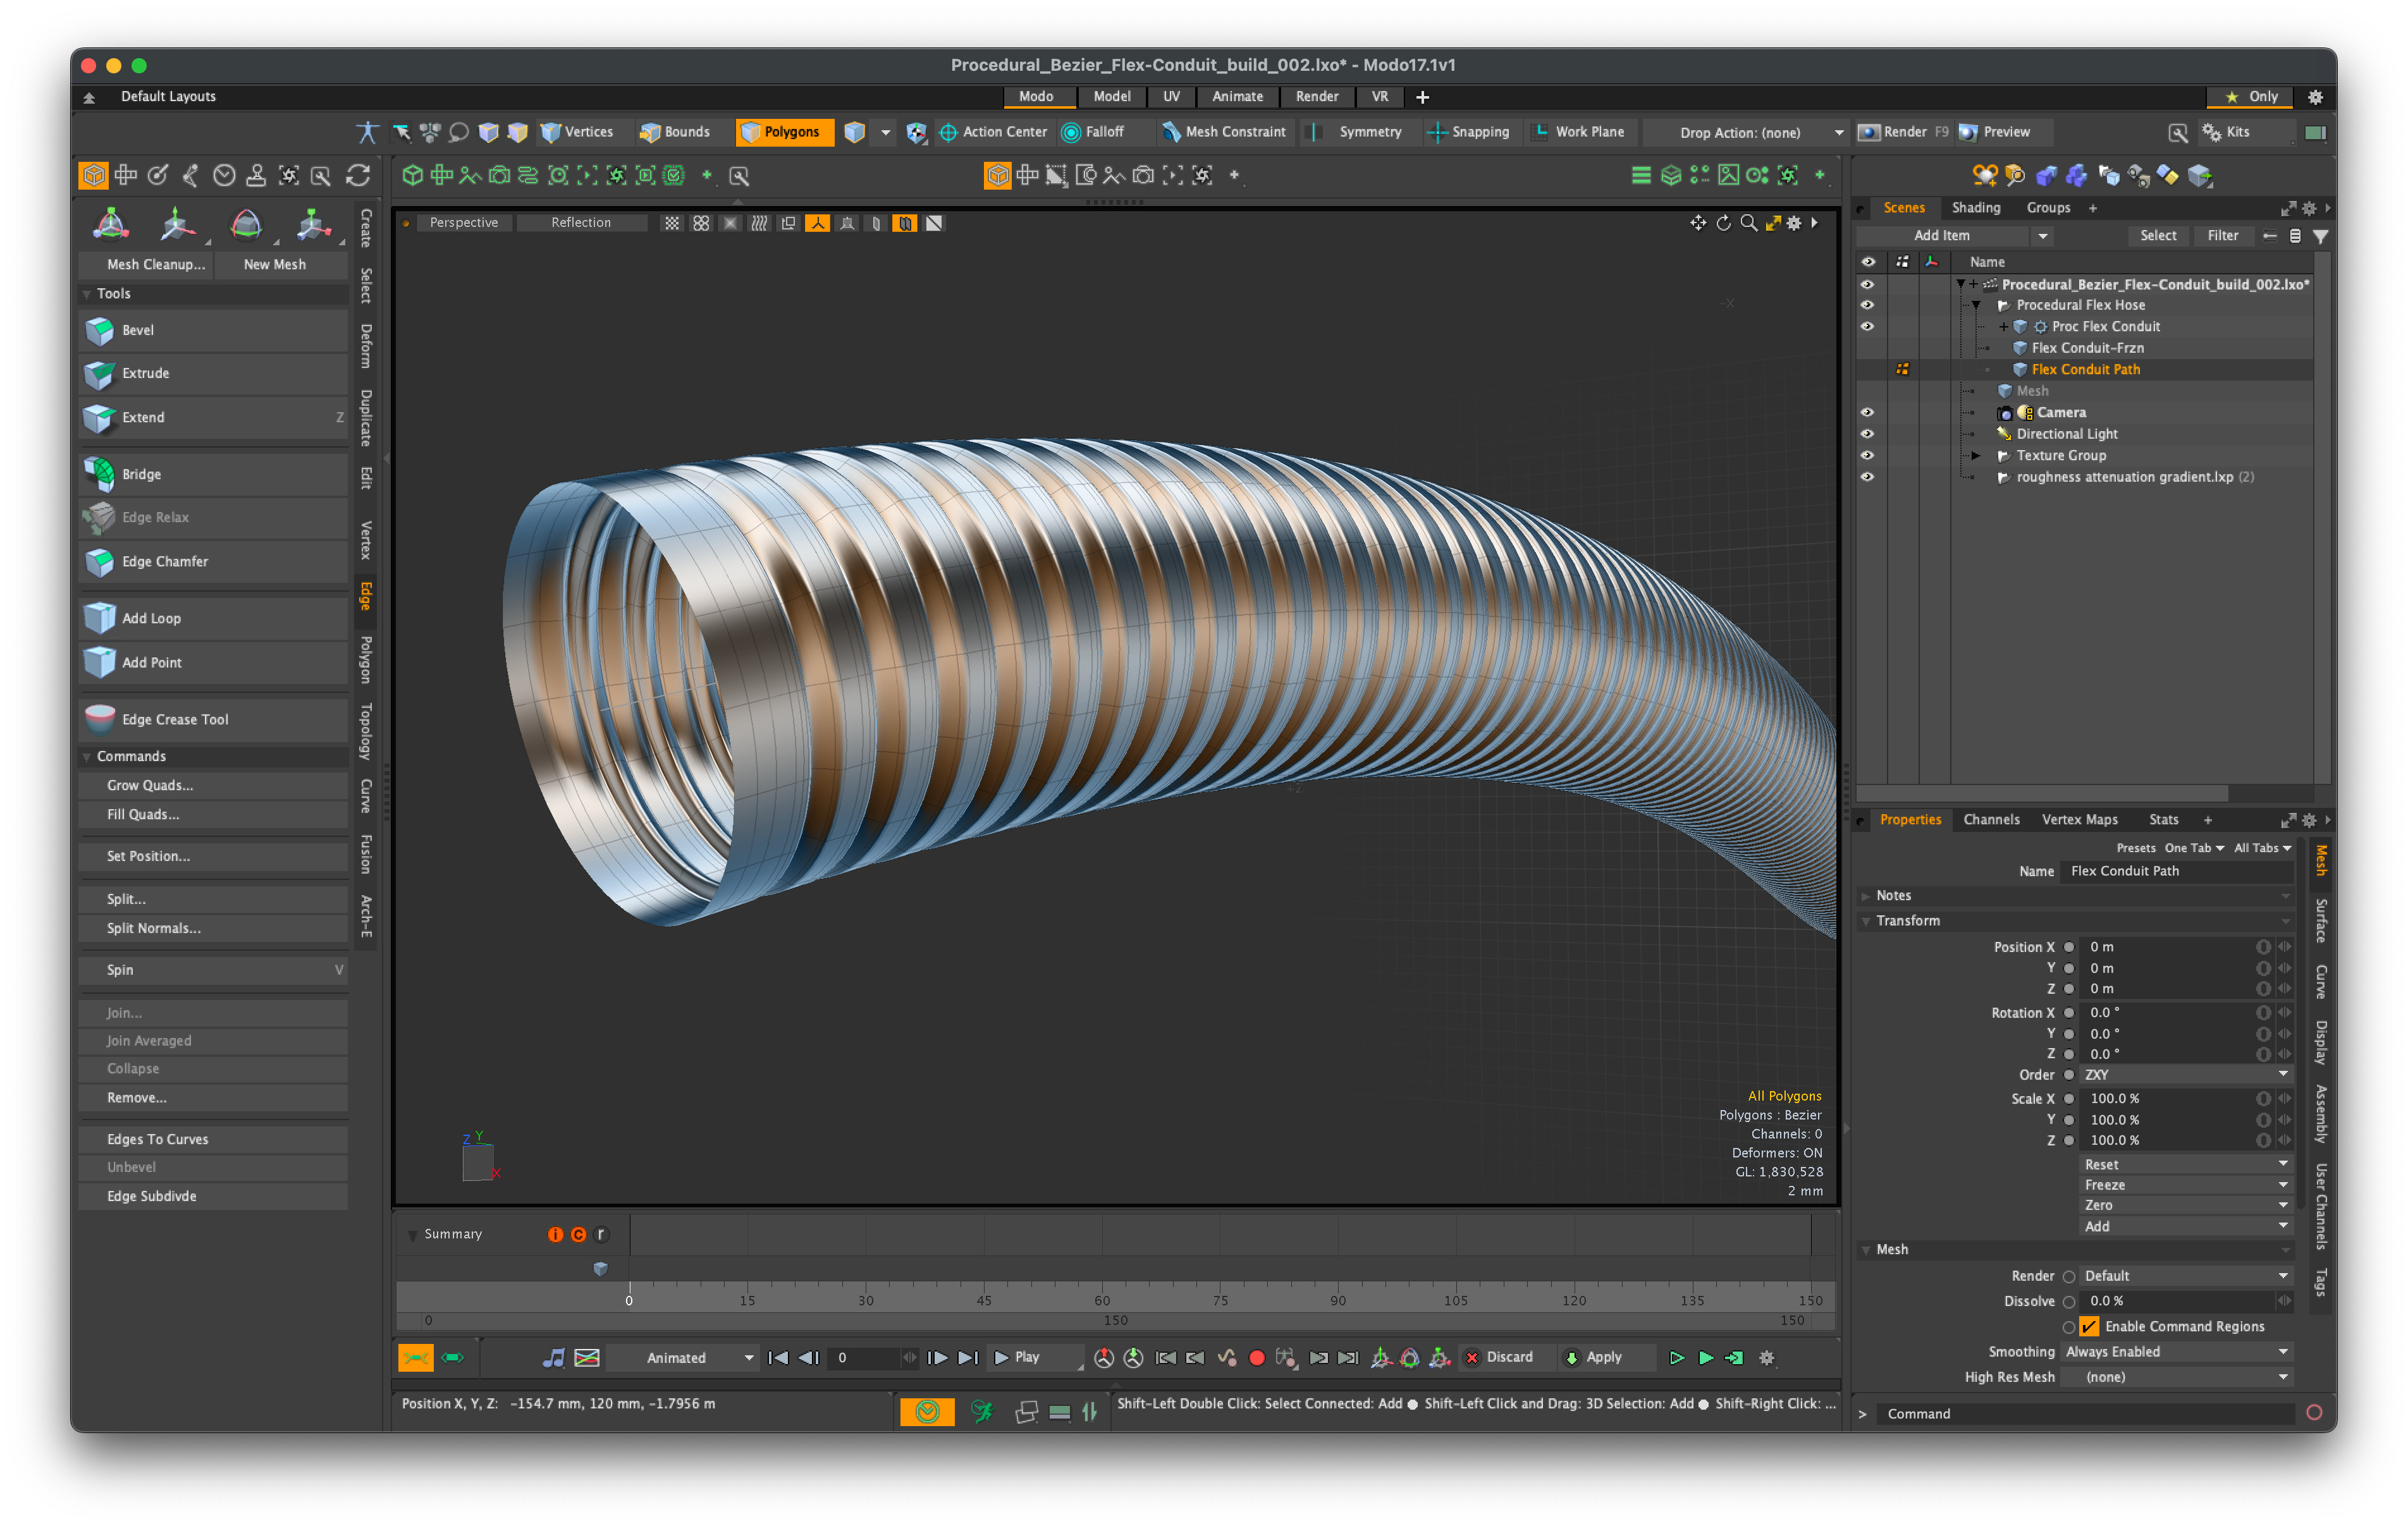Click the viewport rotate view icon

(1723, 223)
